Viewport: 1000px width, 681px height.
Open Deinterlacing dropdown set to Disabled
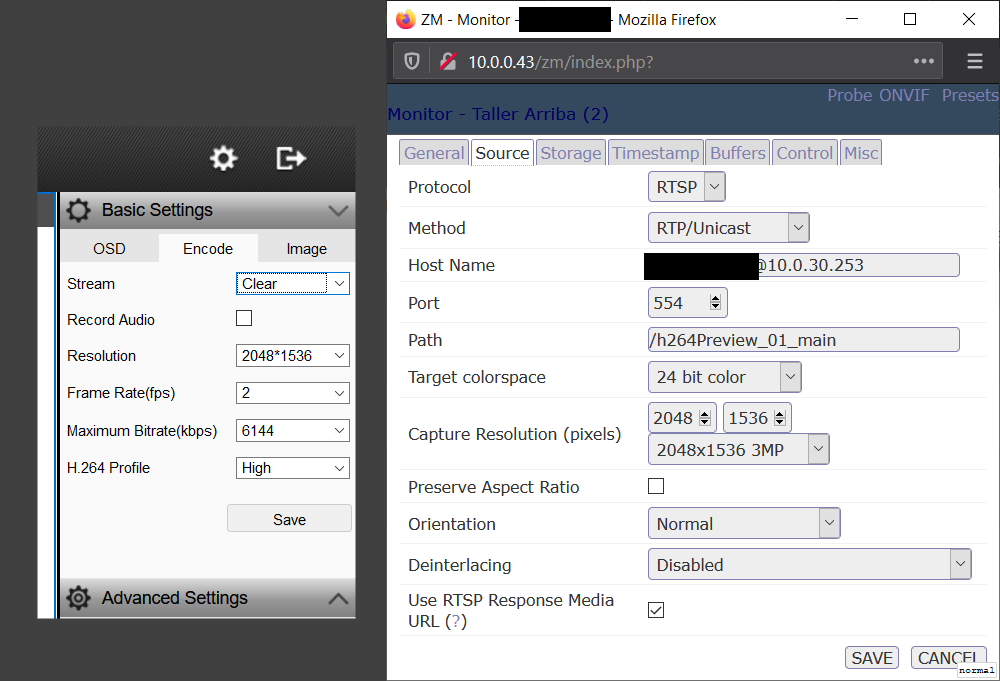tap(809, 564)
